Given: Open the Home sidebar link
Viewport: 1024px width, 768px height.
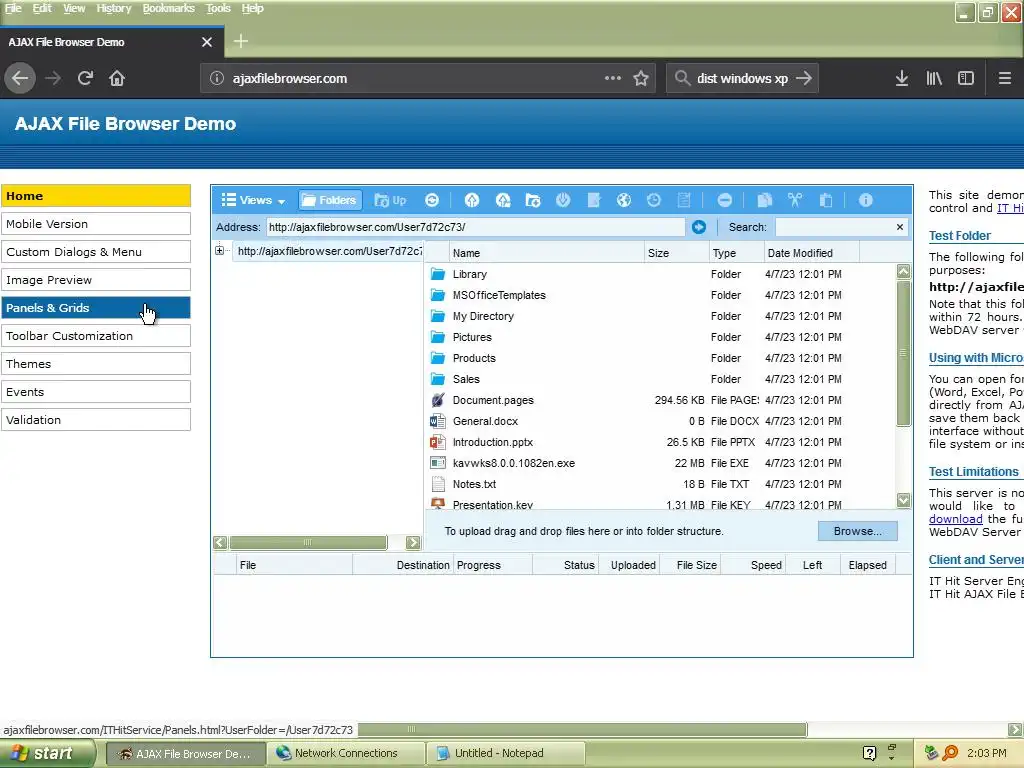Looking at the screenshot, I should 96,196.
